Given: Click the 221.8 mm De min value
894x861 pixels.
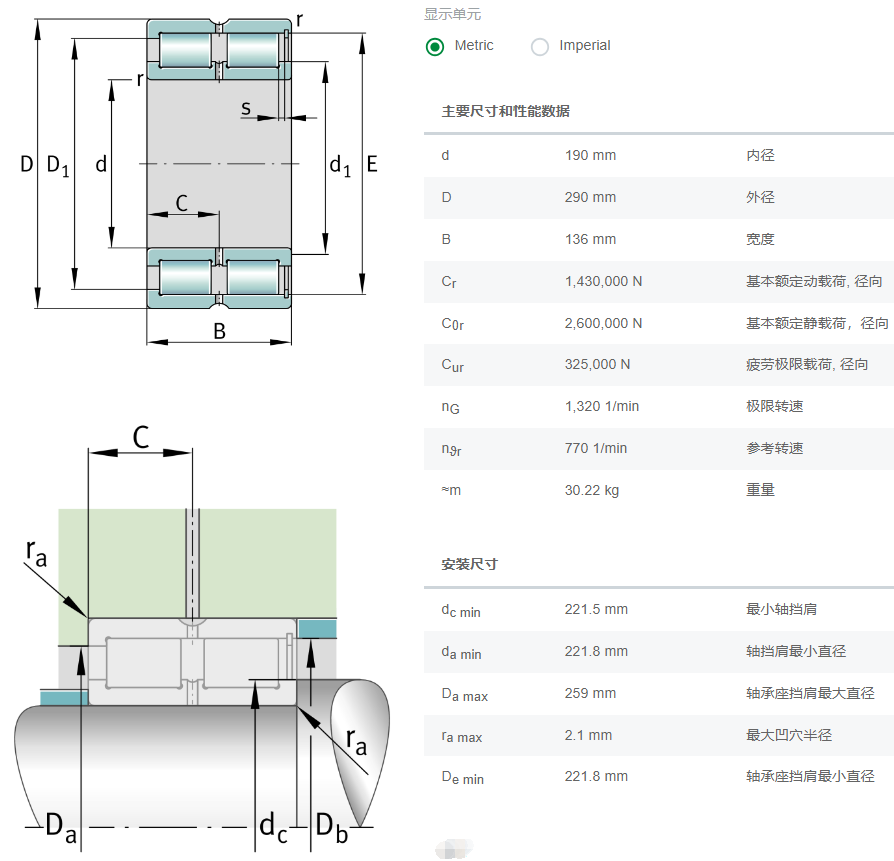Looking at the screenshot, I should click(x=596, y=777).
